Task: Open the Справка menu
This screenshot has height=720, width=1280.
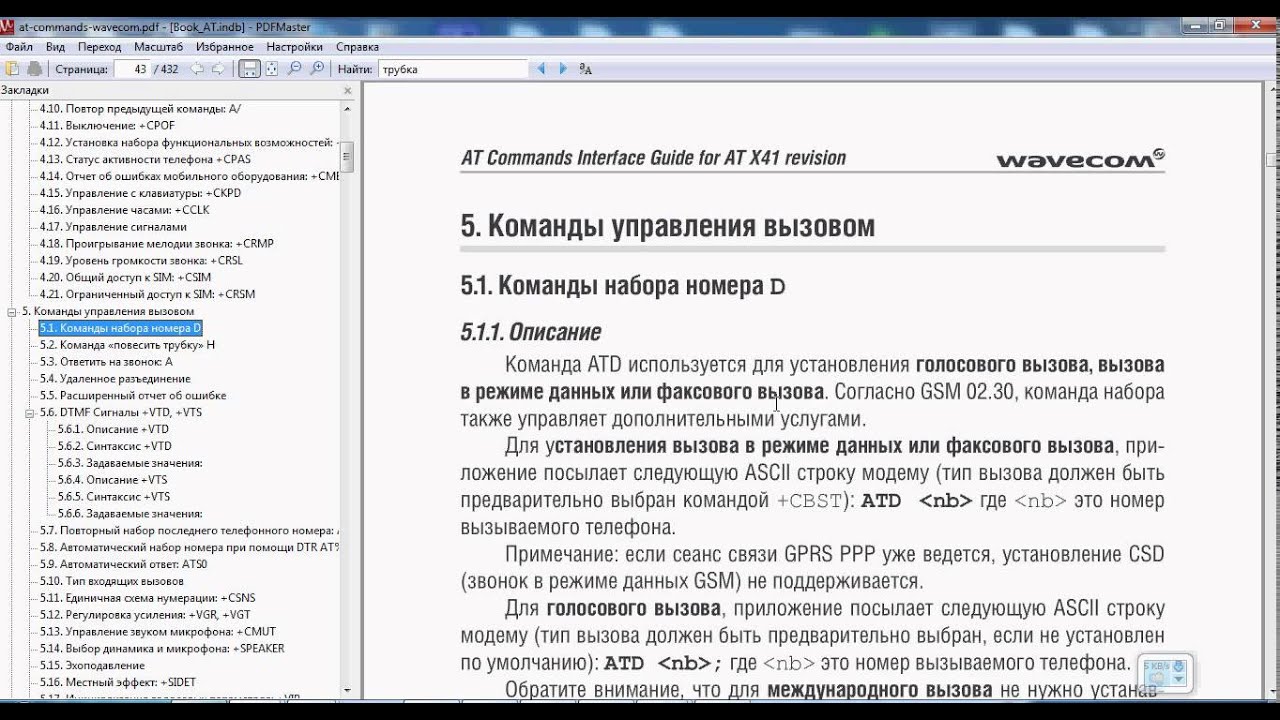Action: (x=357, y=47)
